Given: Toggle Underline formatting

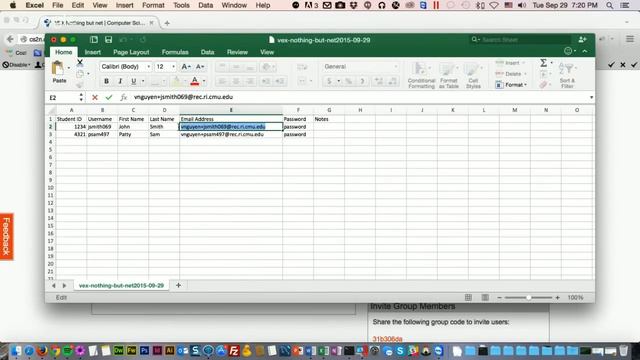Looking at the screenshot, I should pyautogui.click(x=133, y=81).
